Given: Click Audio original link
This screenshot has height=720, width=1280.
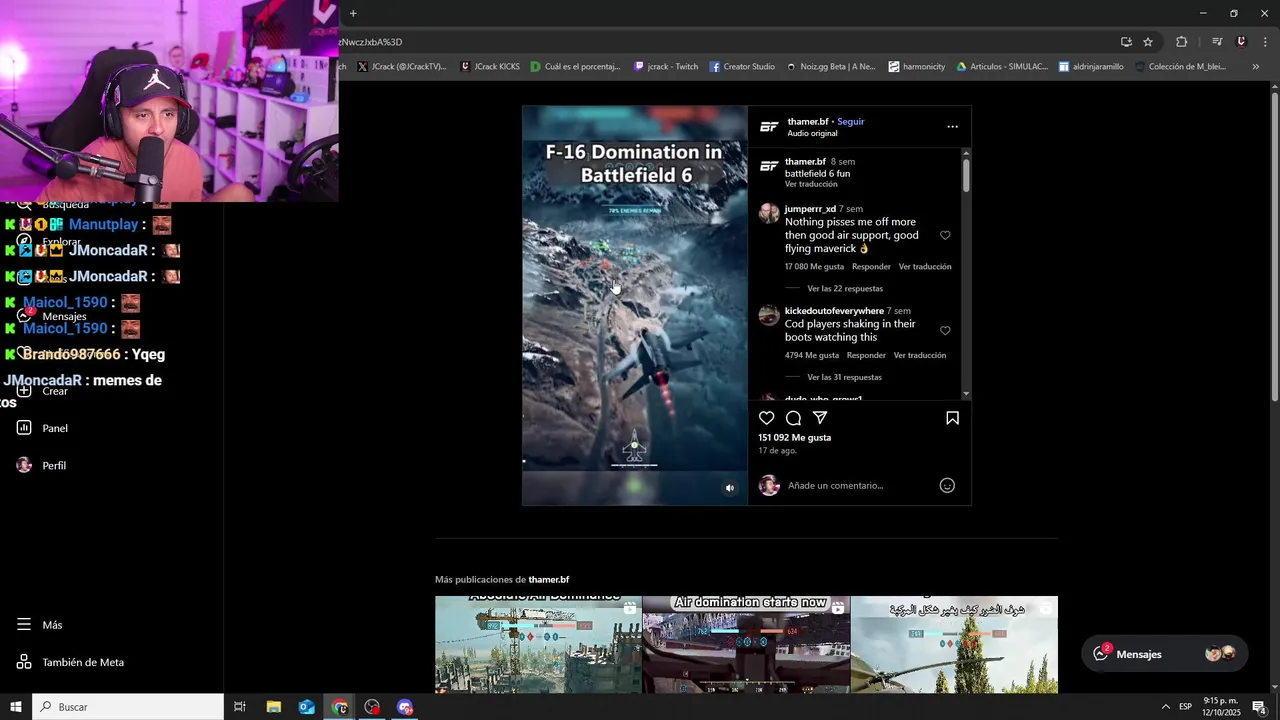Looking at the screenshot, I should pyautogui.click(x=812, y=134).
